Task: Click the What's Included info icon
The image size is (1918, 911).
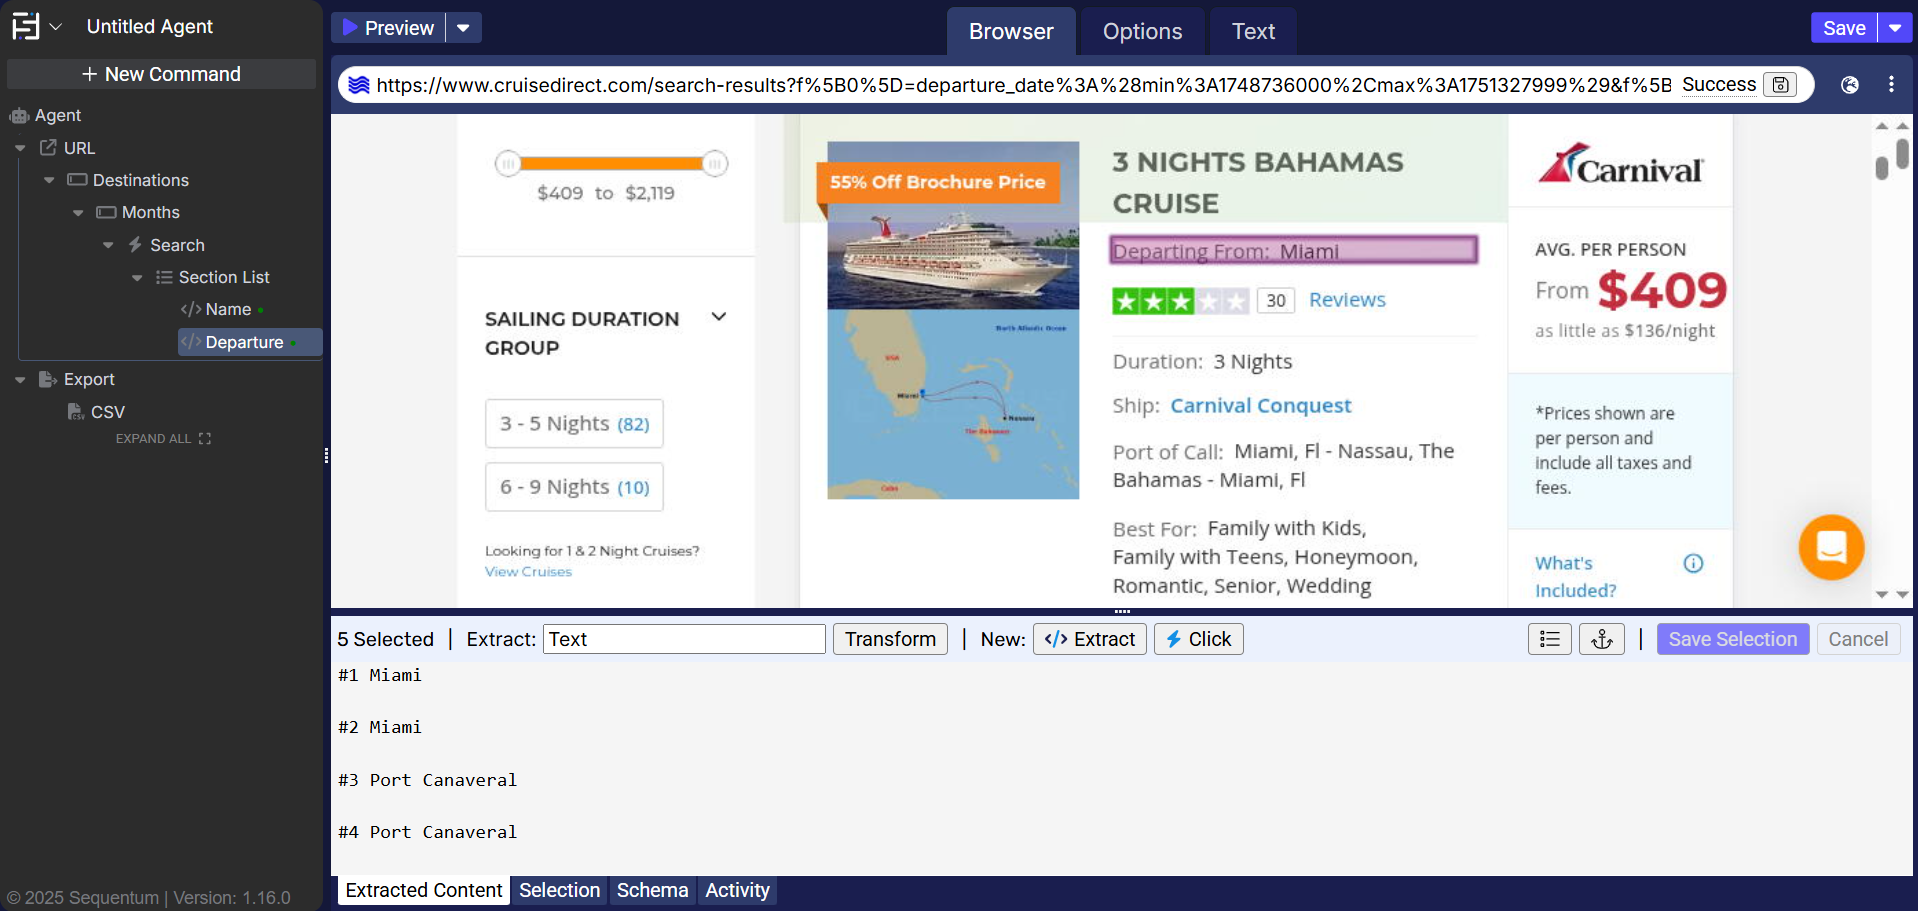Action: (1693, 563)
